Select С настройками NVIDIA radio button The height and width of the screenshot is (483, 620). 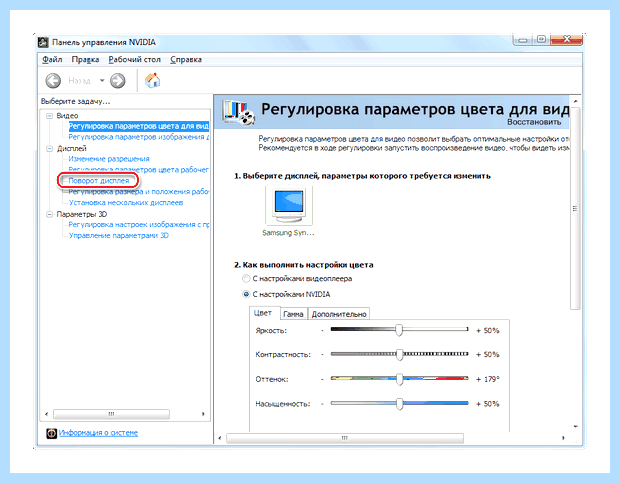[x=246, y=294]
